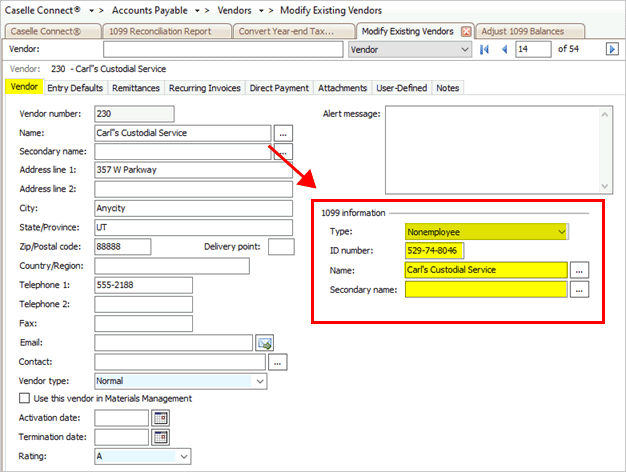Click the Contact field
Image resolution: width=626 pixels, height=472 pixels.
pyautogui.click(x=180, y=362)
